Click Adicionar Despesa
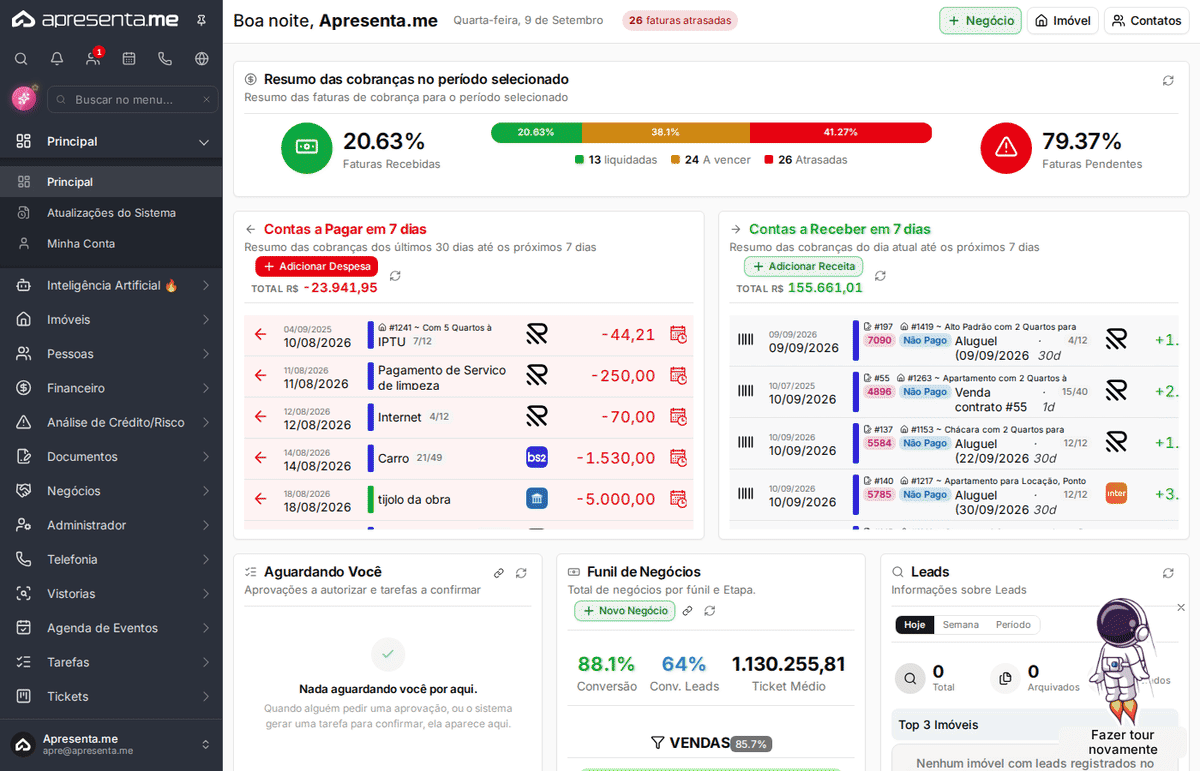 point(317,267)
